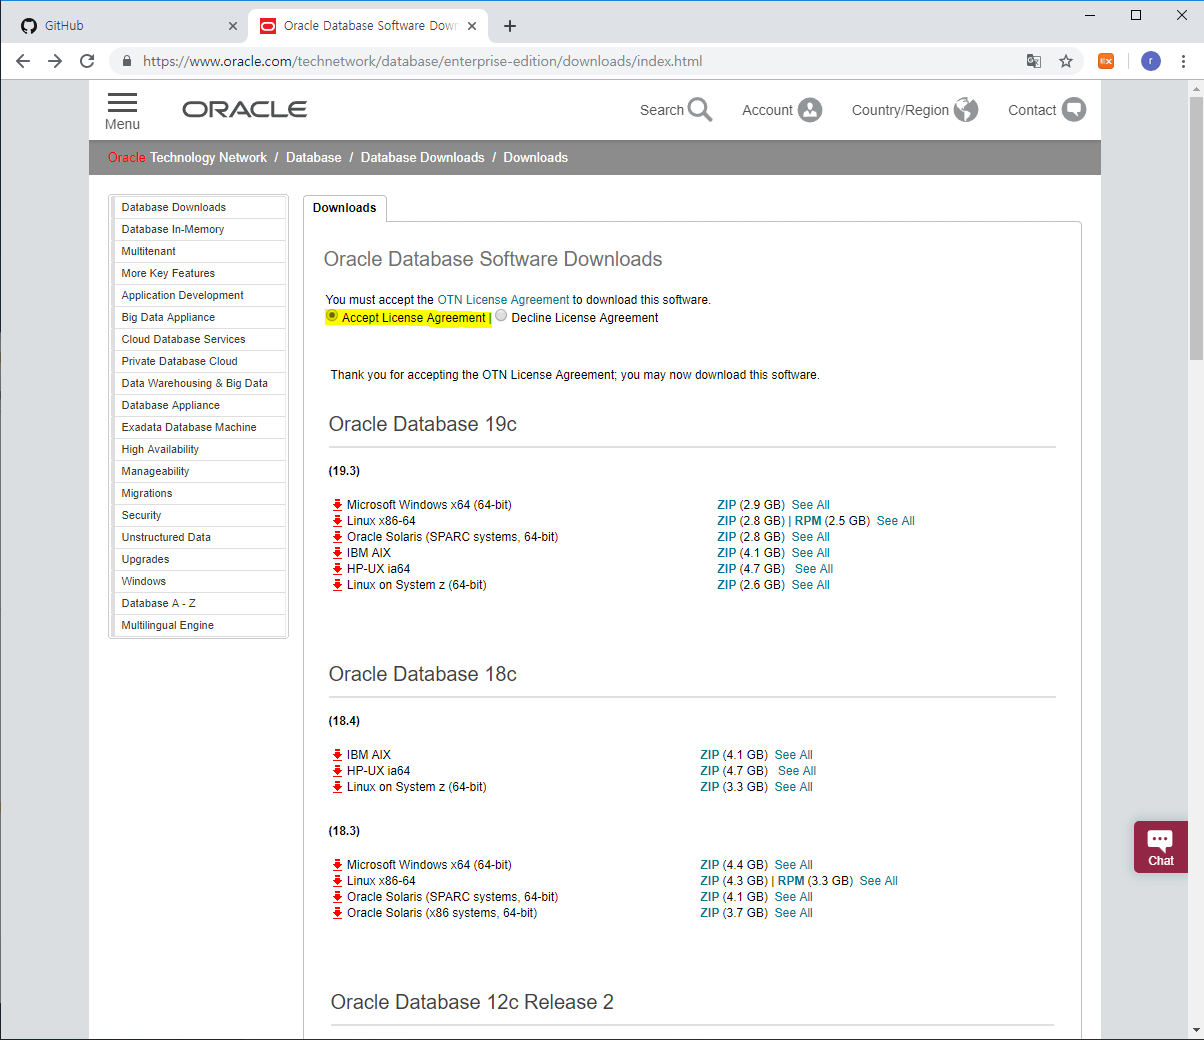Image resolution: width=1204 pixels, height=1040 pixels.
Task: Click the page vertical scrollbar thumb
Action: coord(1196,228)
